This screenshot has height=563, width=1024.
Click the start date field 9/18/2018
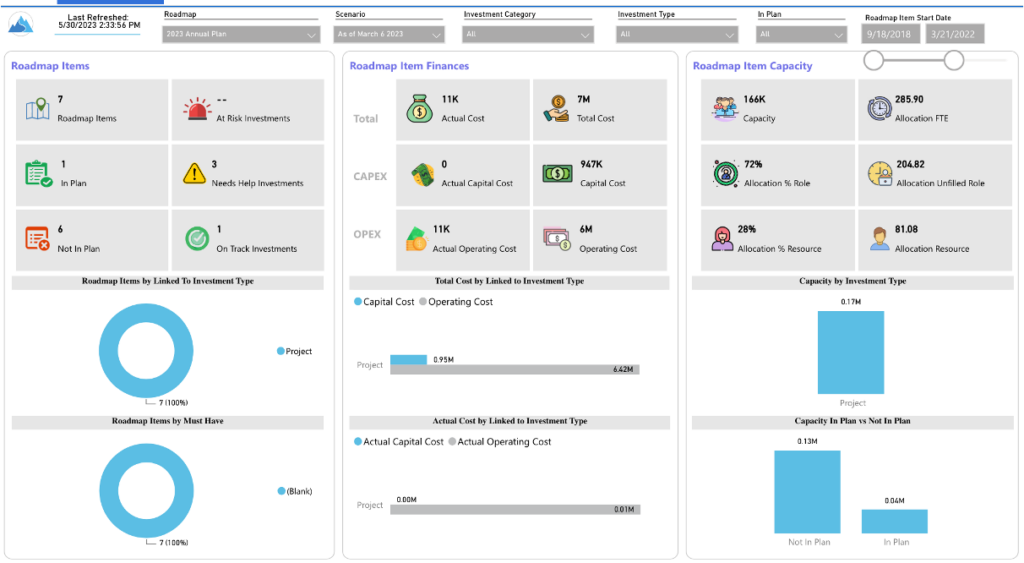tap(890, 34)
